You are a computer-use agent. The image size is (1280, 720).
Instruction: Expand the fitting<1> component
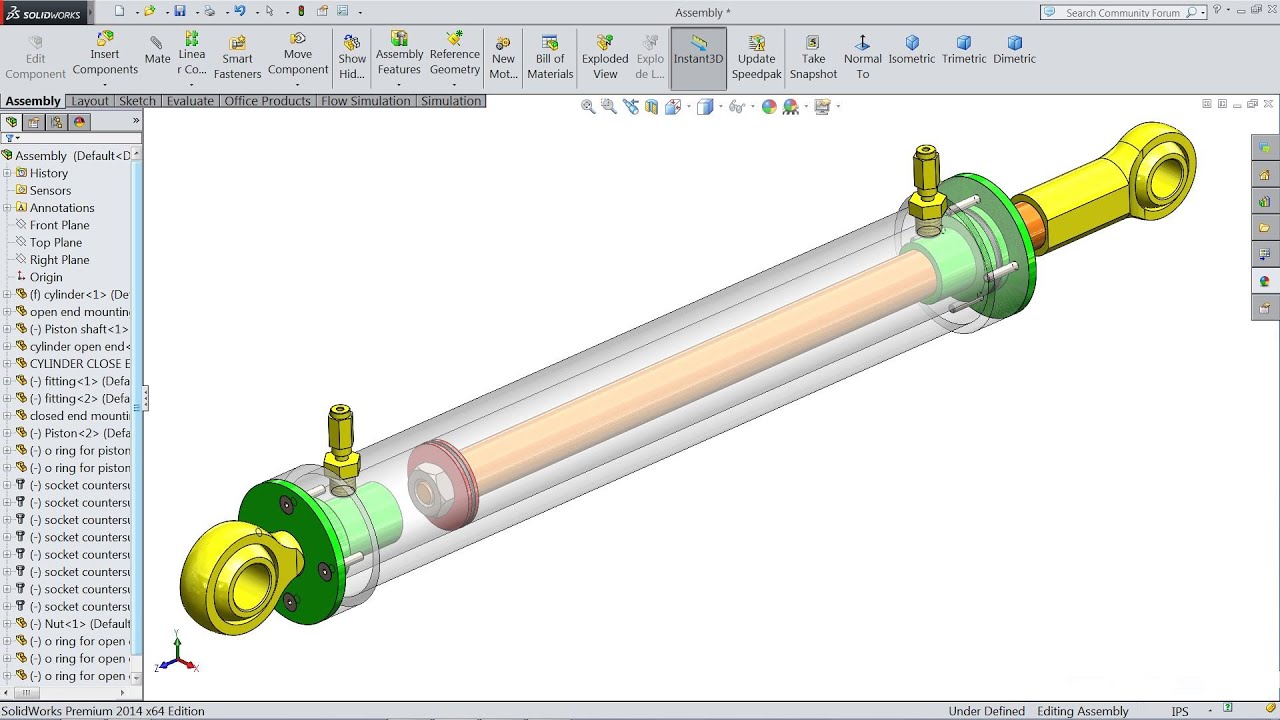pos(7,381)
